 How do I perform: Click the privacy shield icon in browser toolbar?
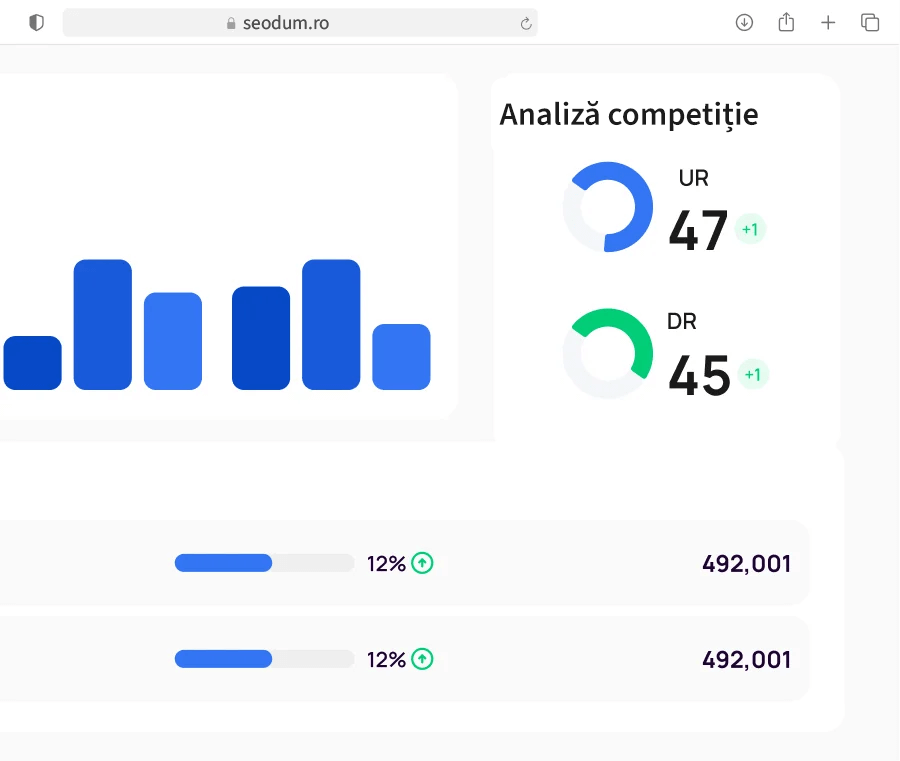coord(36,22)
